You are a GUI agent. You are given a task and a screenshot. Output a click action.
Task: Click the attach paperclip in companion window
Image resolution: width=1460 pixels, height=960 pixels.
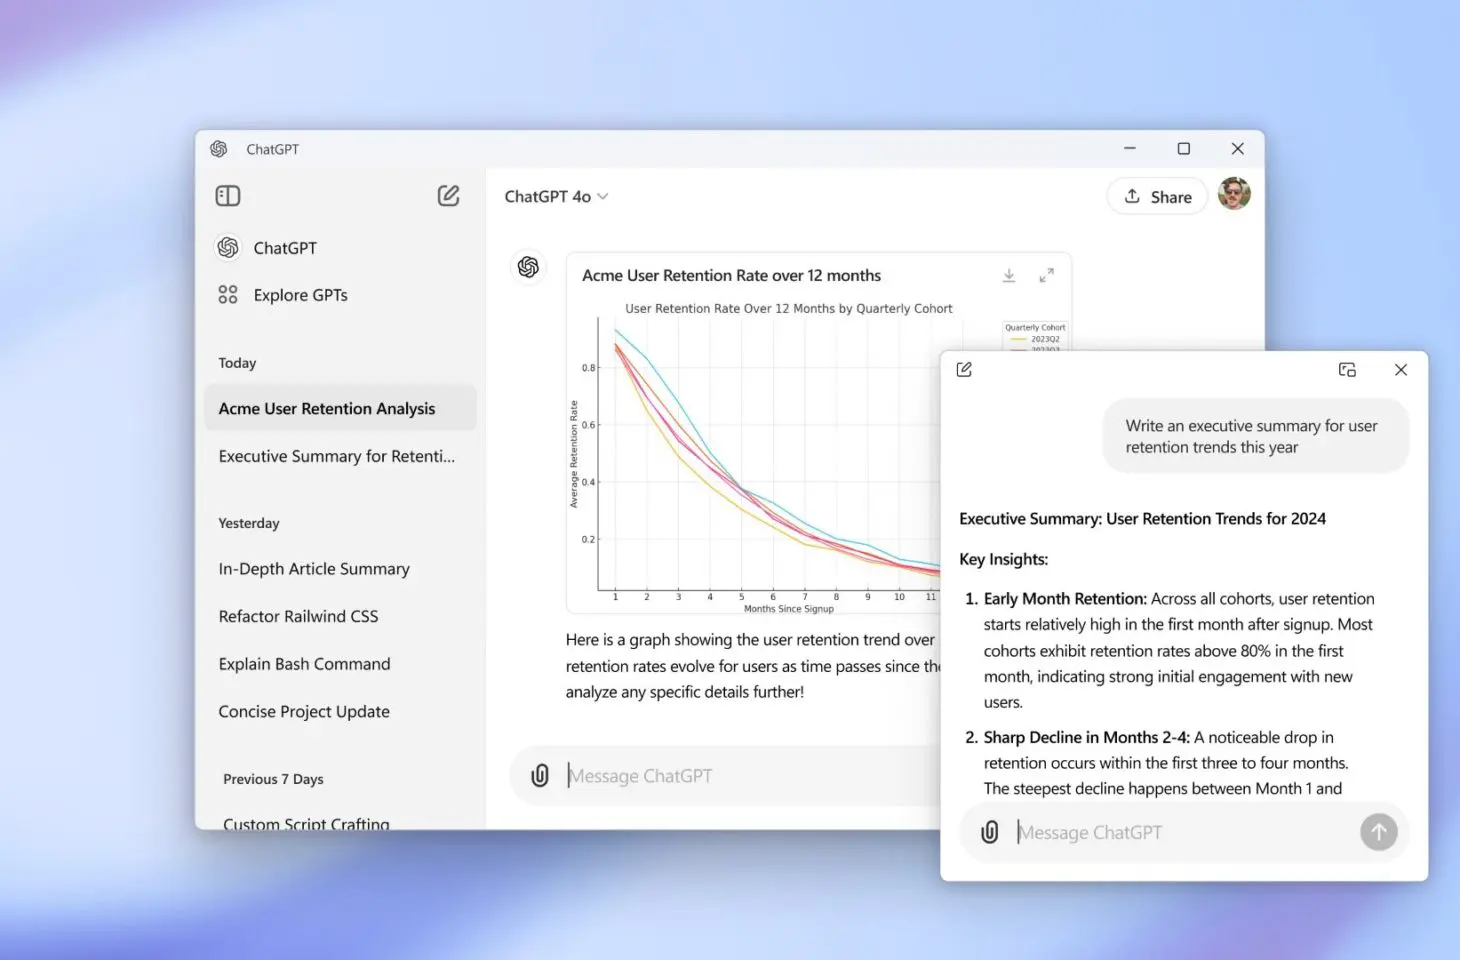[x=990, y=832]
